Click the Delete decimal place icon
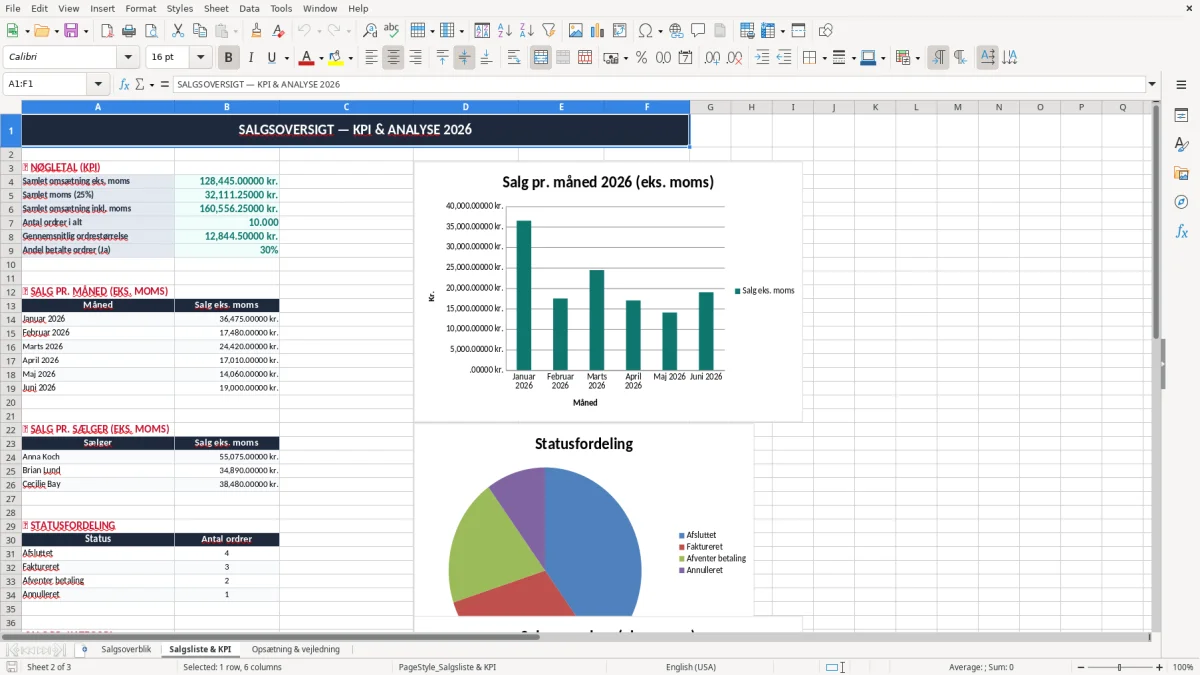 (x=734, y=58)
